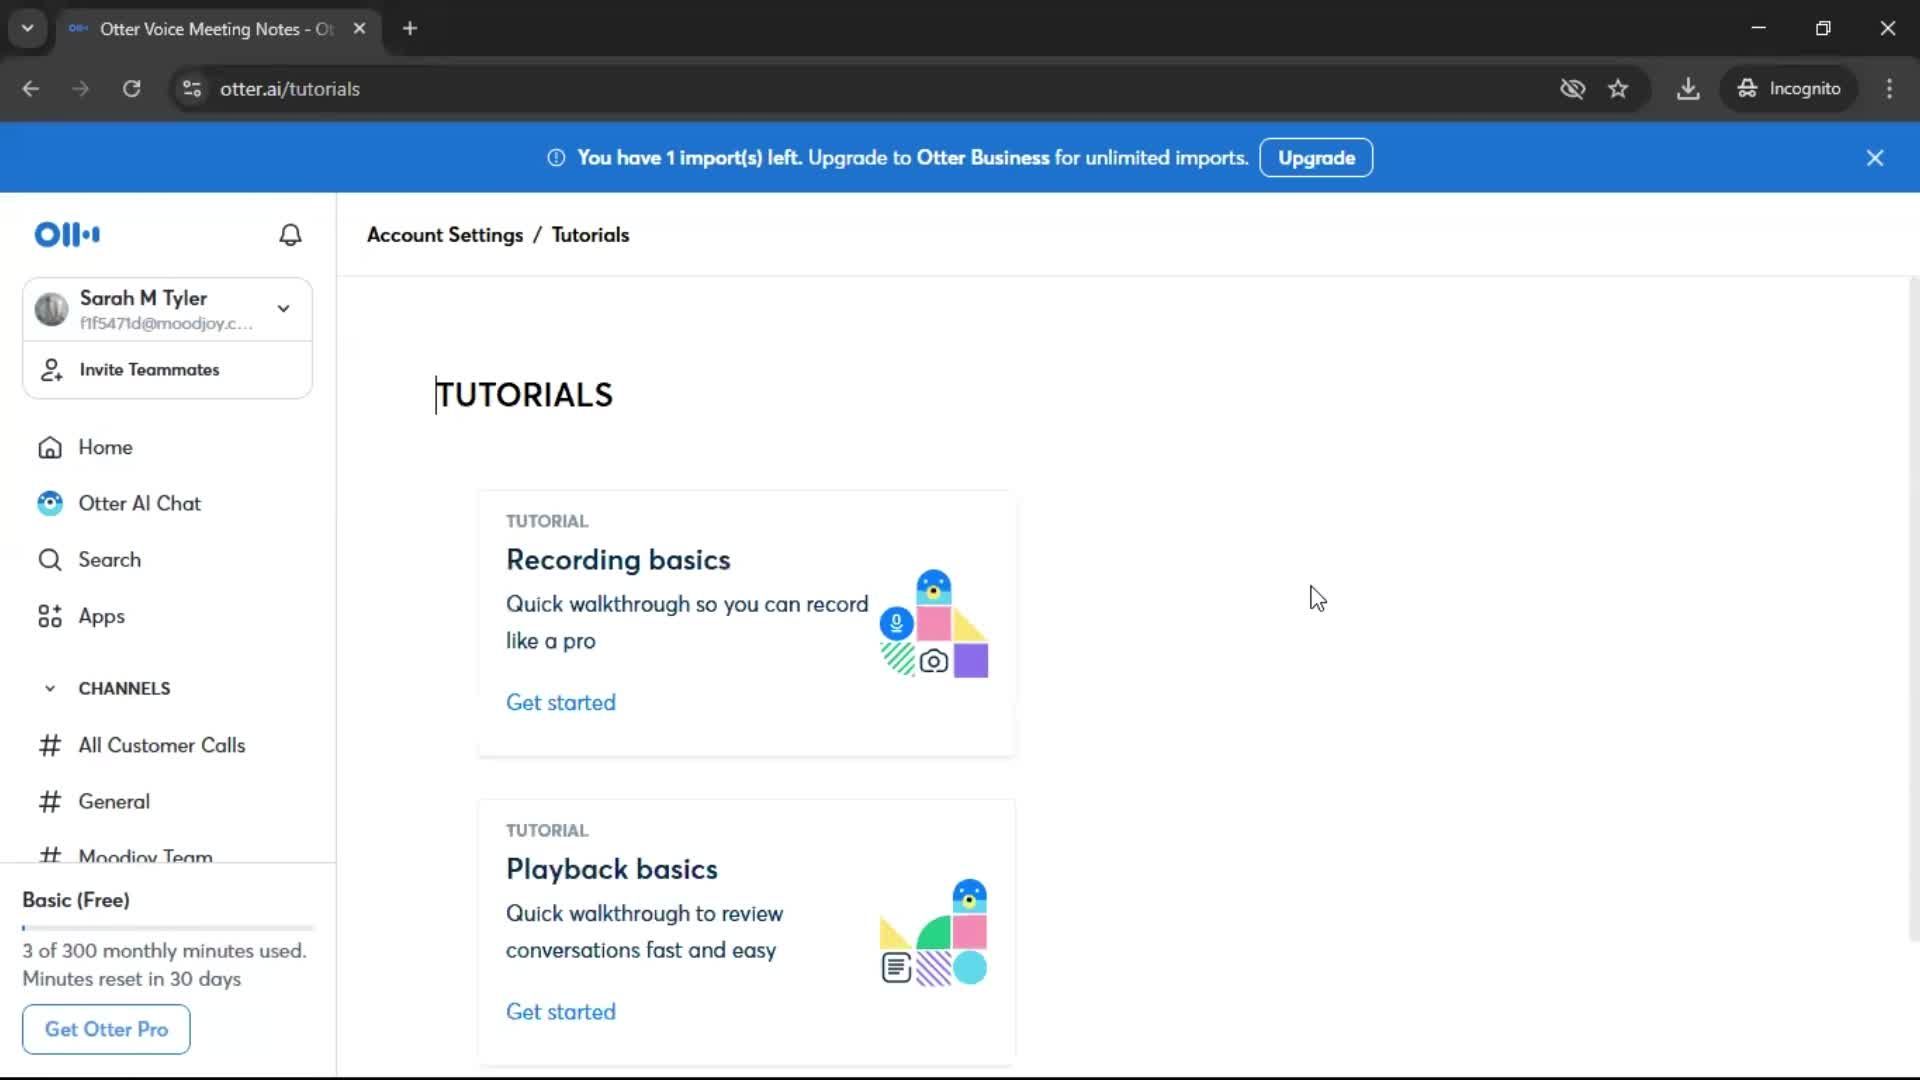The height and width of the screenshot is (1080, 1920).
Task: Click the Apps grid icon
Action: click(x=50, y=616)
